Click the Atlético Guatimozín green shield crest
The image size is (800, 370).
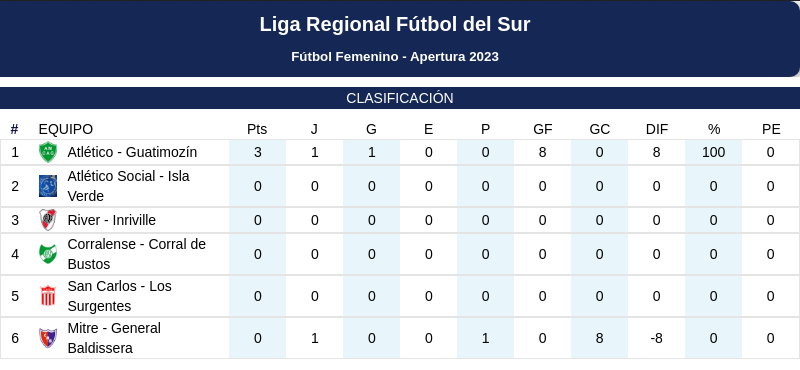[48, 152]
